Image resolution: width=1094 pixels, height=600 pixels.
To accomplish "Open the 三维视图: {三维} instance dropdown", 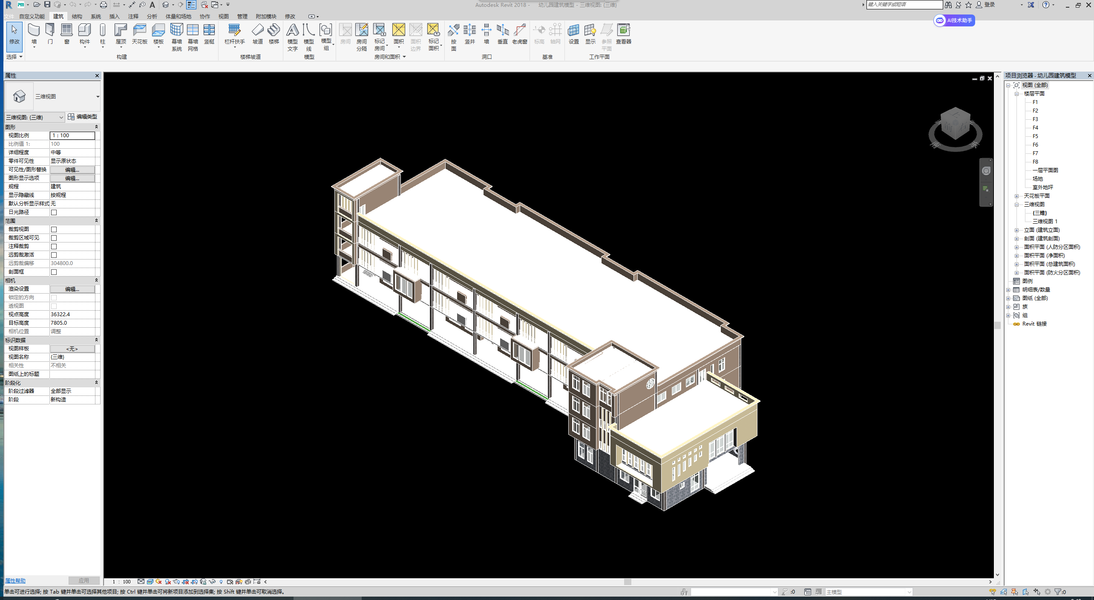I will click(34, 117).
